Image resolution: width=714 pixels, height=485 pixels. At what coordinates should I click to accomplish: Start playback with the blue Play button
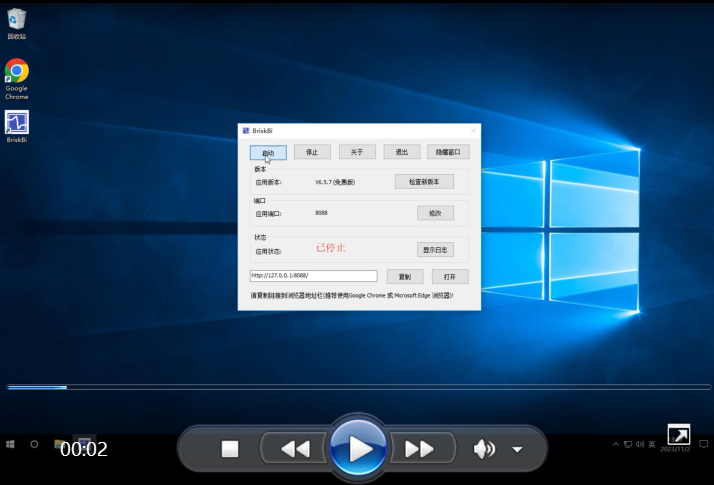[x=358, y=448]
